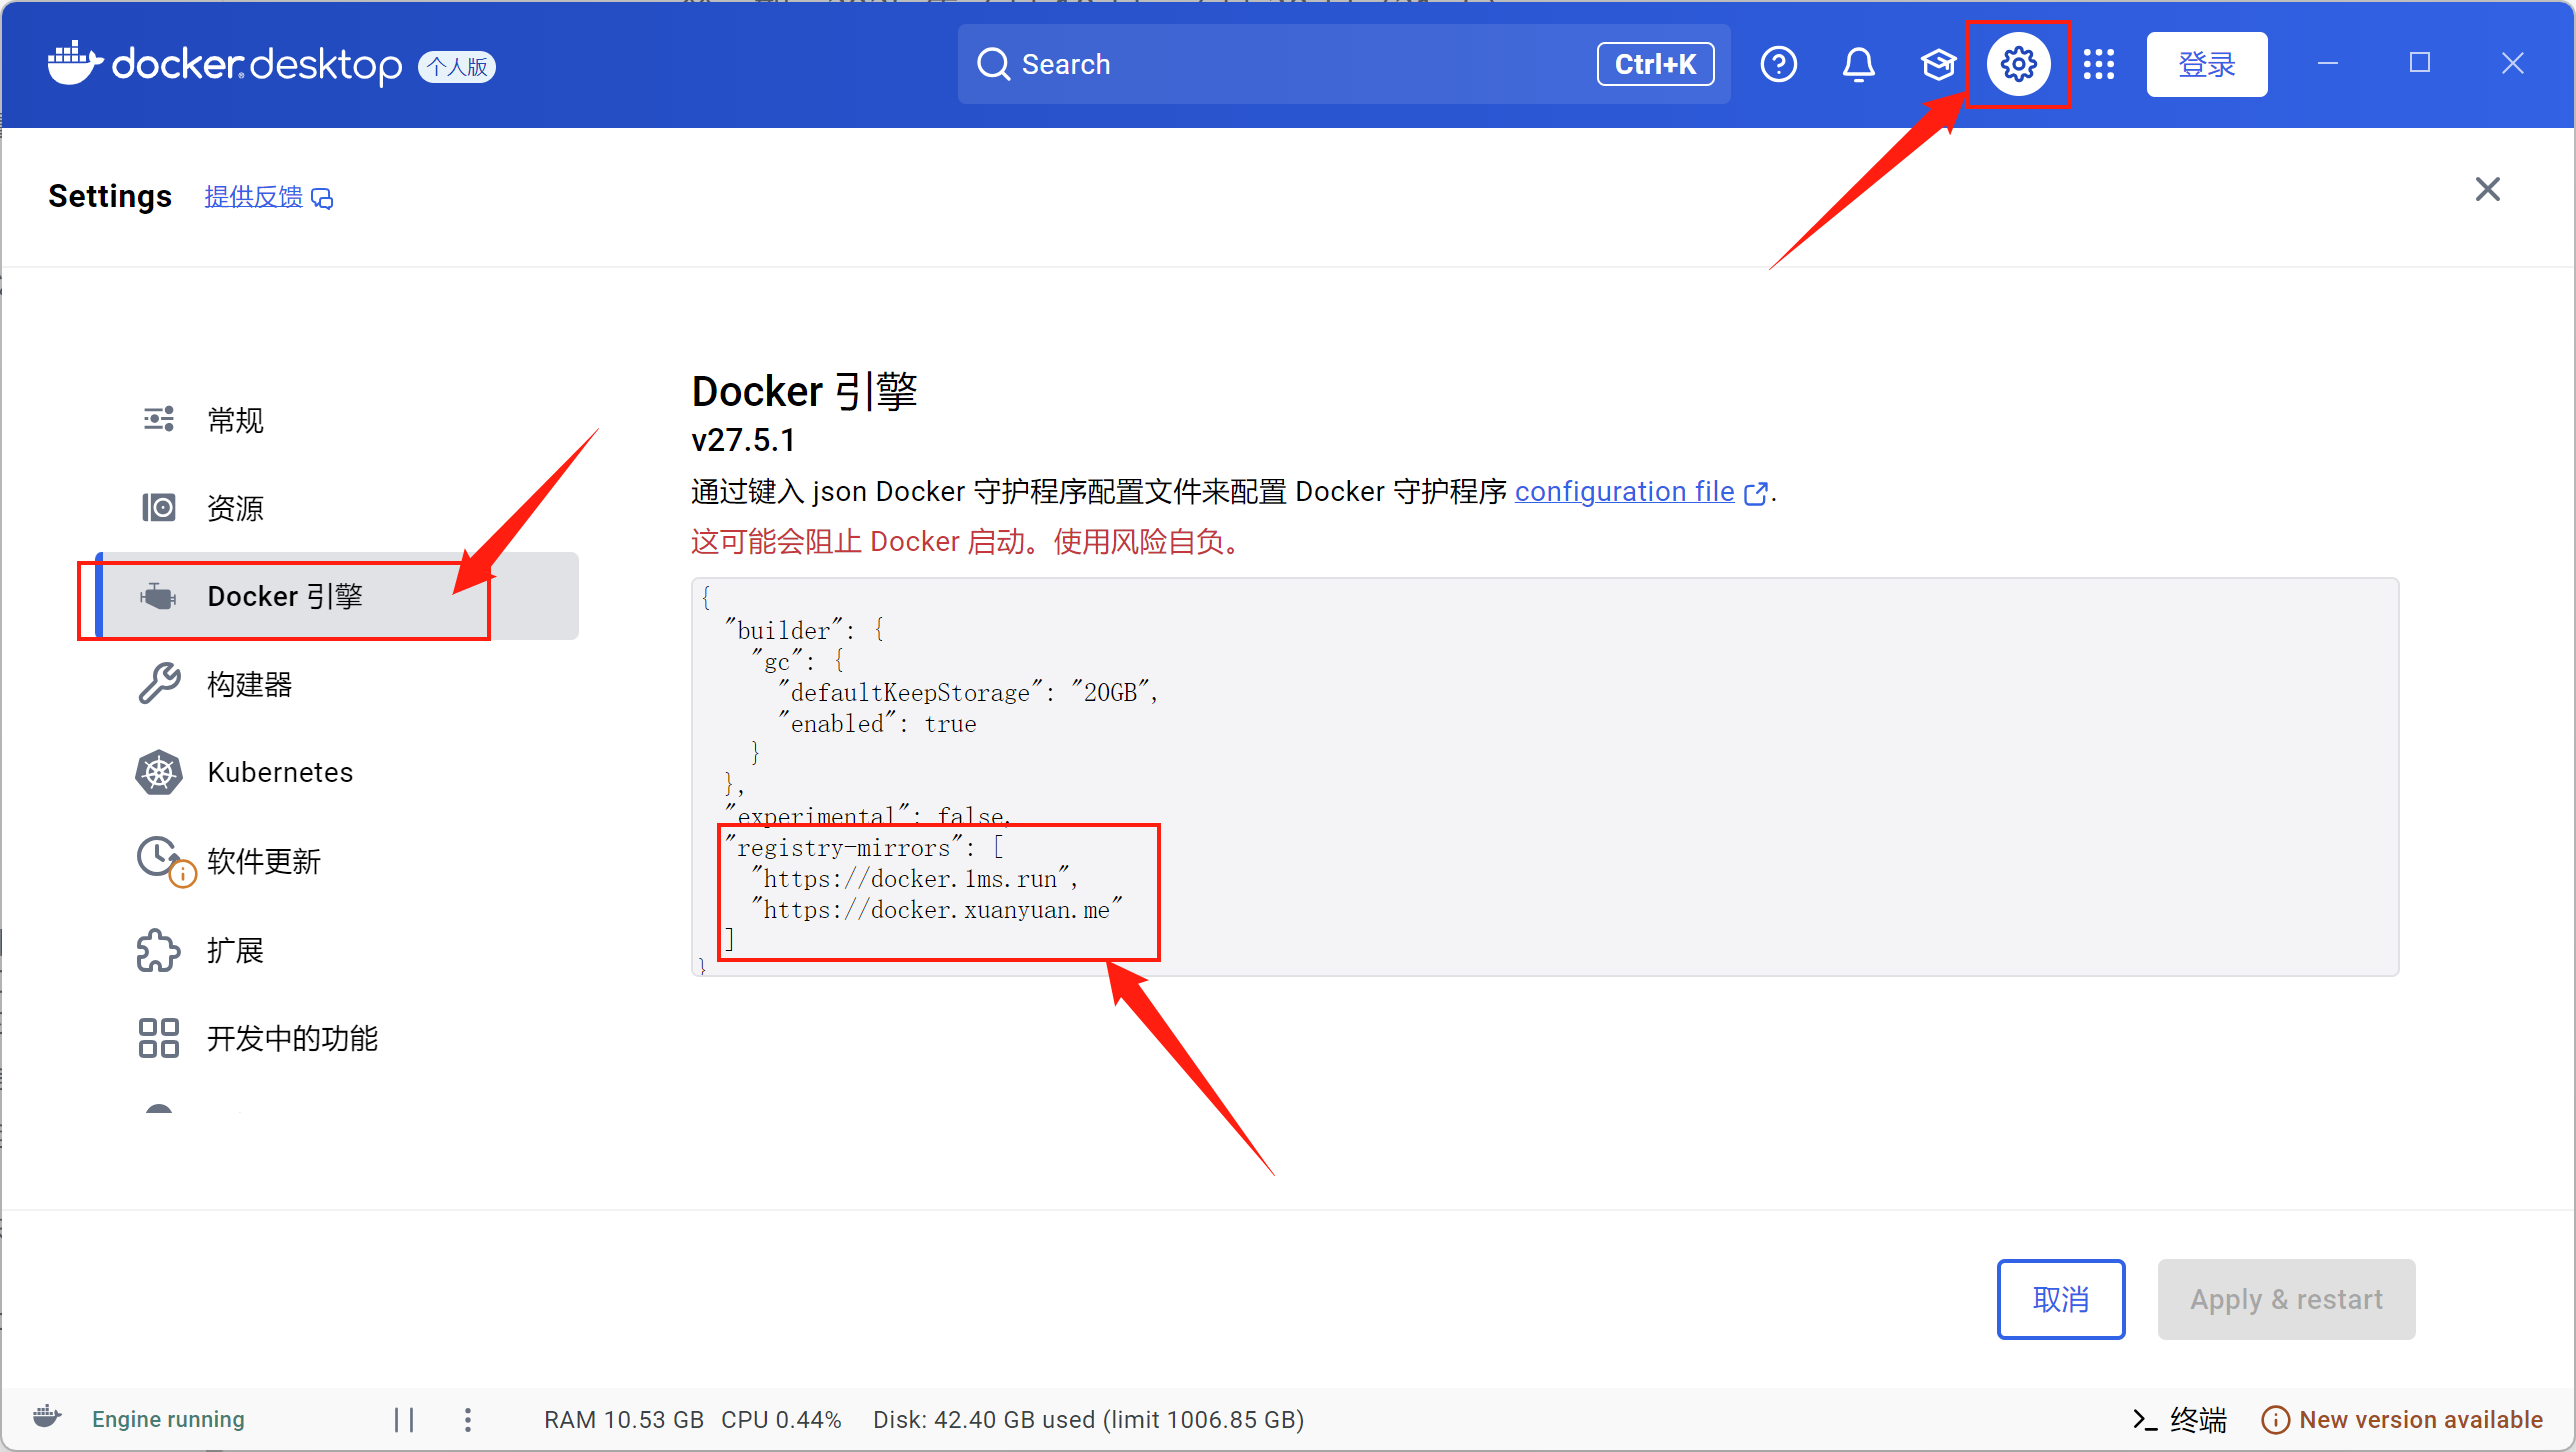Screen dimensions: 2576x1452
Task: Open the 提供反馈 feedback link
Action: 254,197
